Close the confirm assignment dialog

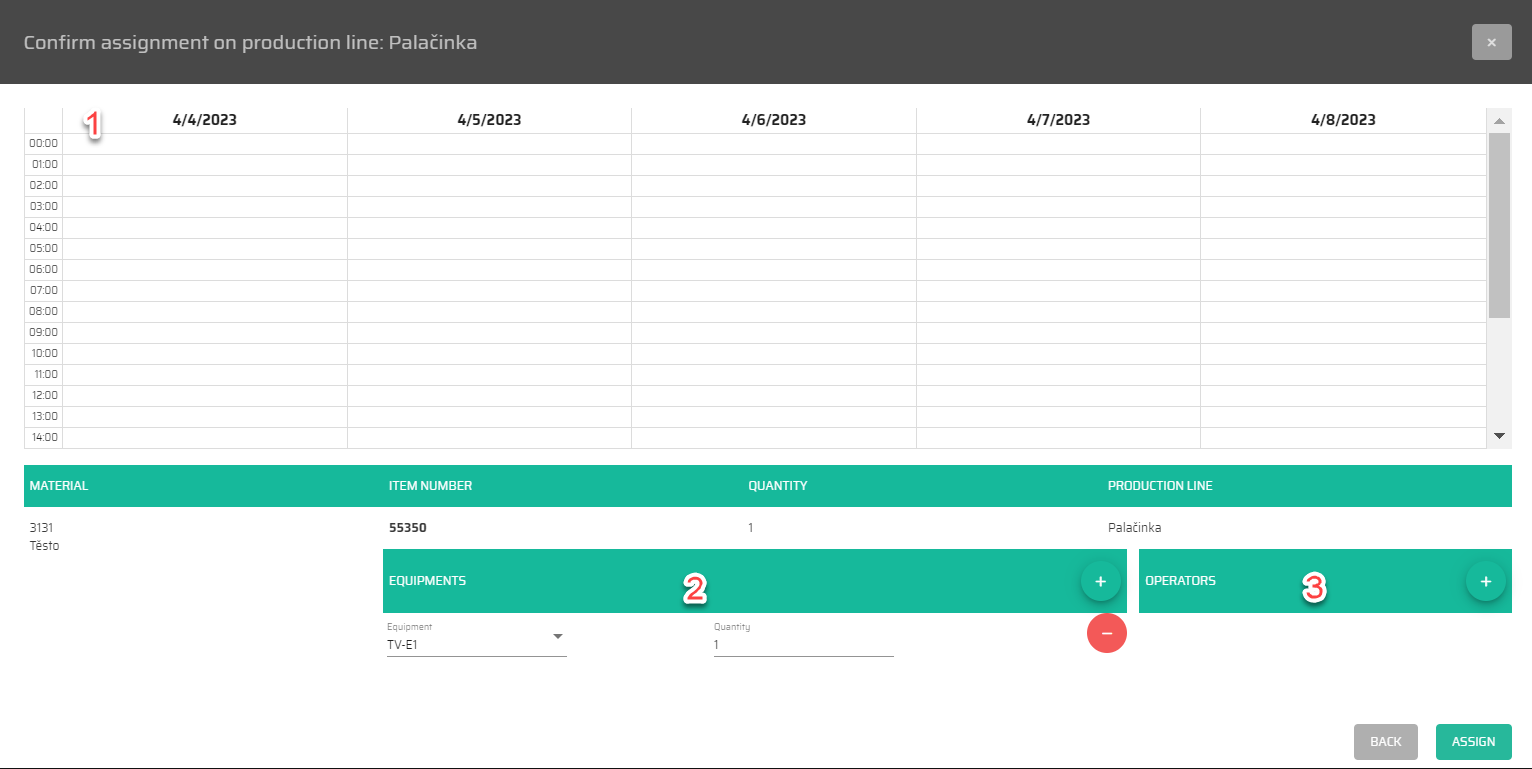pyautogui.click(x=1491, y=42)
